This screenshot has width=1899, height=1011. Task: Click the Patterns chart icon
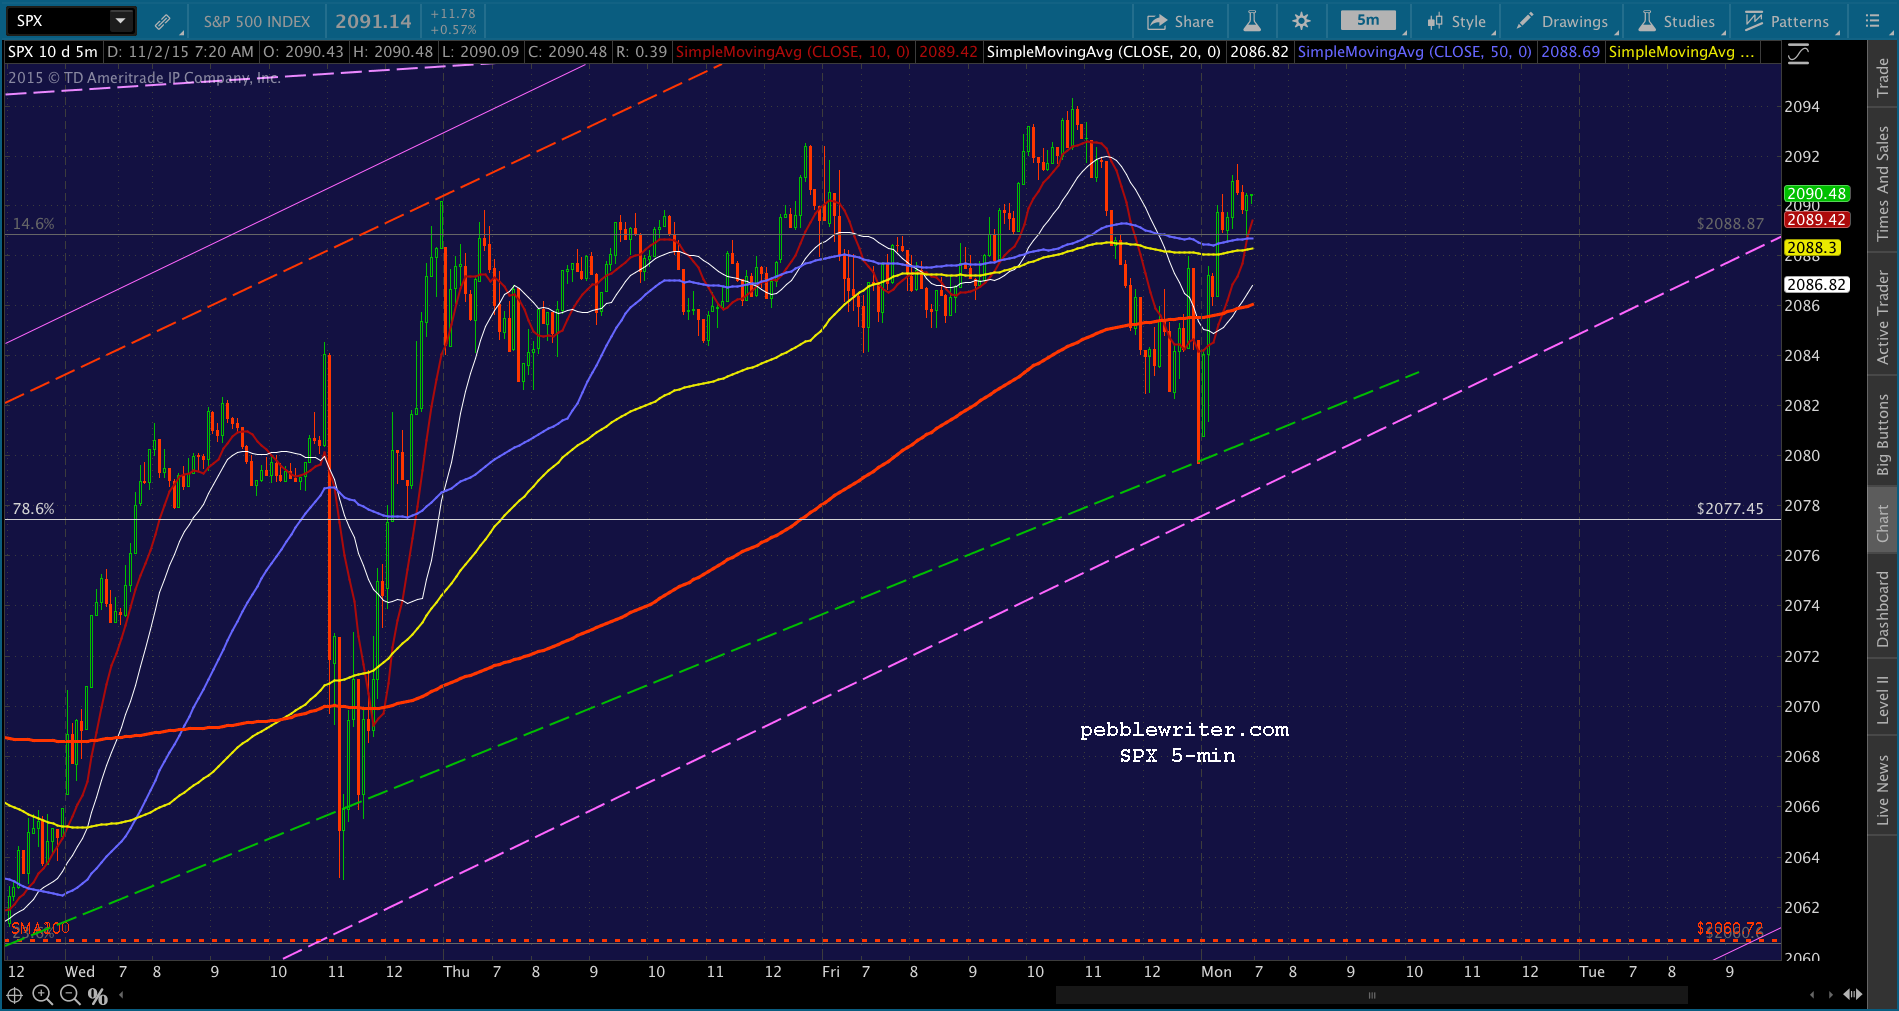pyautogui.click(x=1754, y=21)
